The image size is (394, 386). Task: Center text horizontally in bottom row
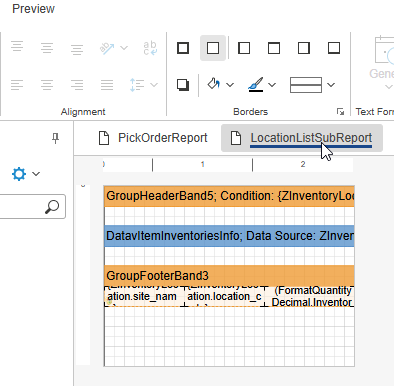pyautogui.click(x=47, y=85)
